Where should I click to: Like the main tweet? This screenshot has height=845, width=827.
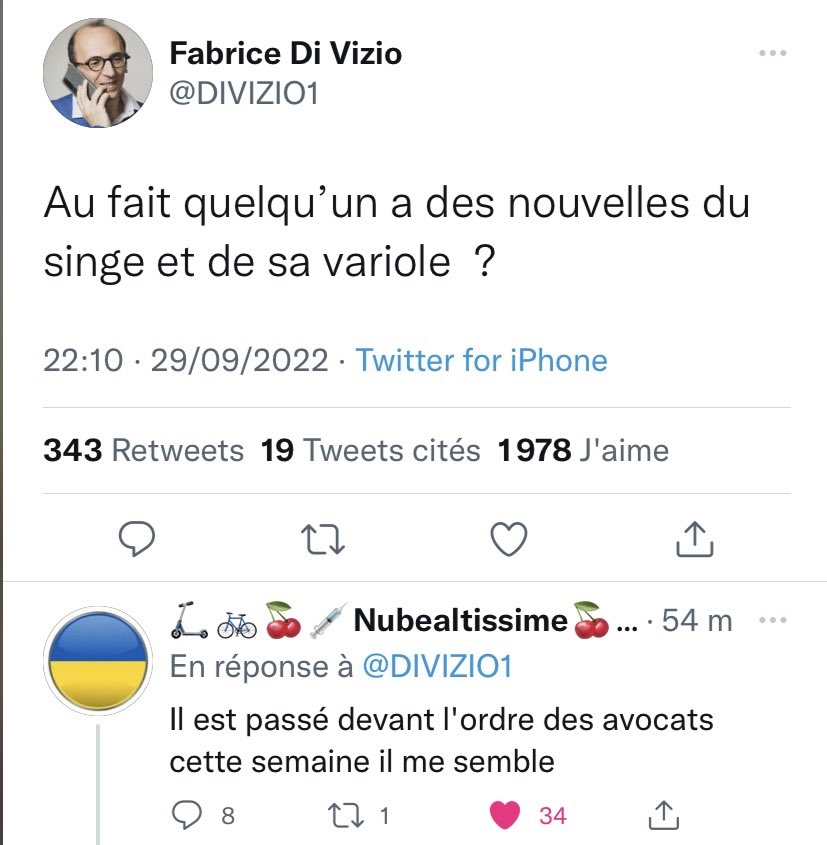pyautogui.click(x=510, y=539)
